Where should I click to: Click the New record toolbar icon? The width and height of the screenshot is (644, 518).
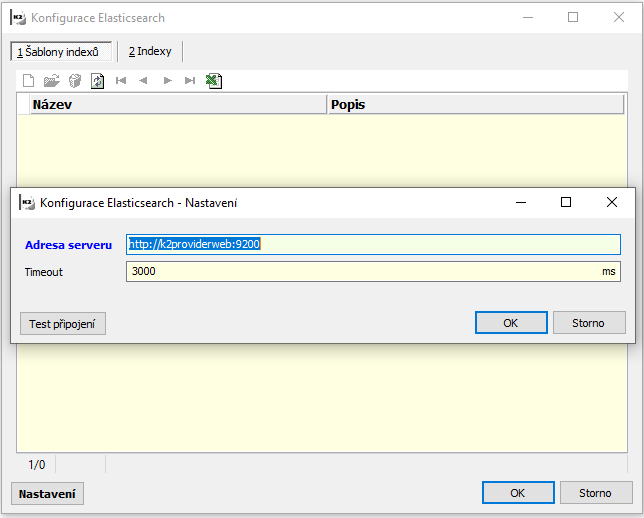pos(28,81)
